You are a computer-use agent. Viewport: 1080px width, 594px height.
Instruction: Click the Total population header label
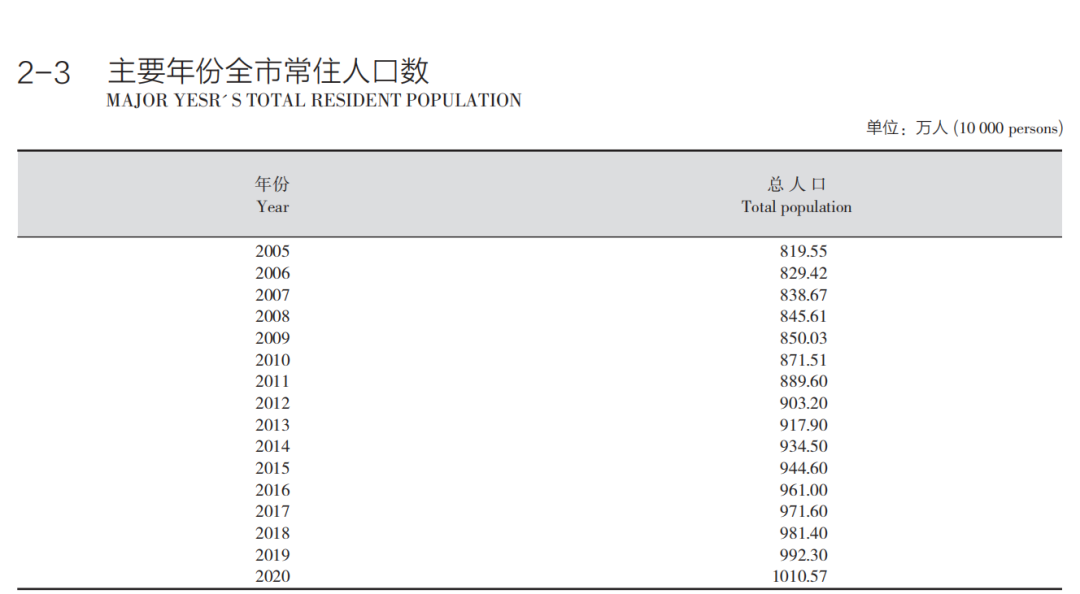(796, 207)
